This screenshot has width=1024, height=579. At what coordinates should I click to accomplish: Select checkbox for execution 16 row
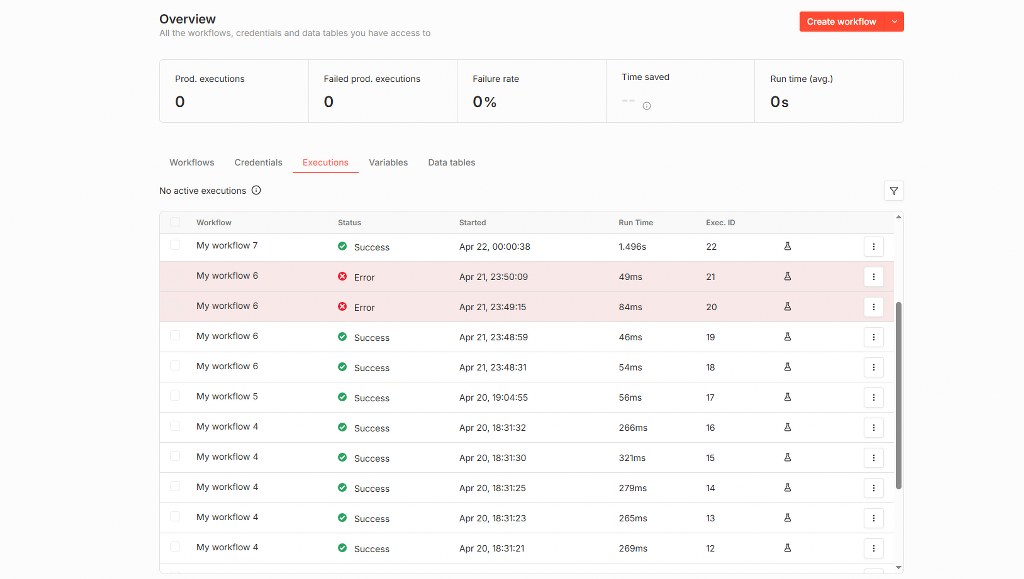[175, 426]
